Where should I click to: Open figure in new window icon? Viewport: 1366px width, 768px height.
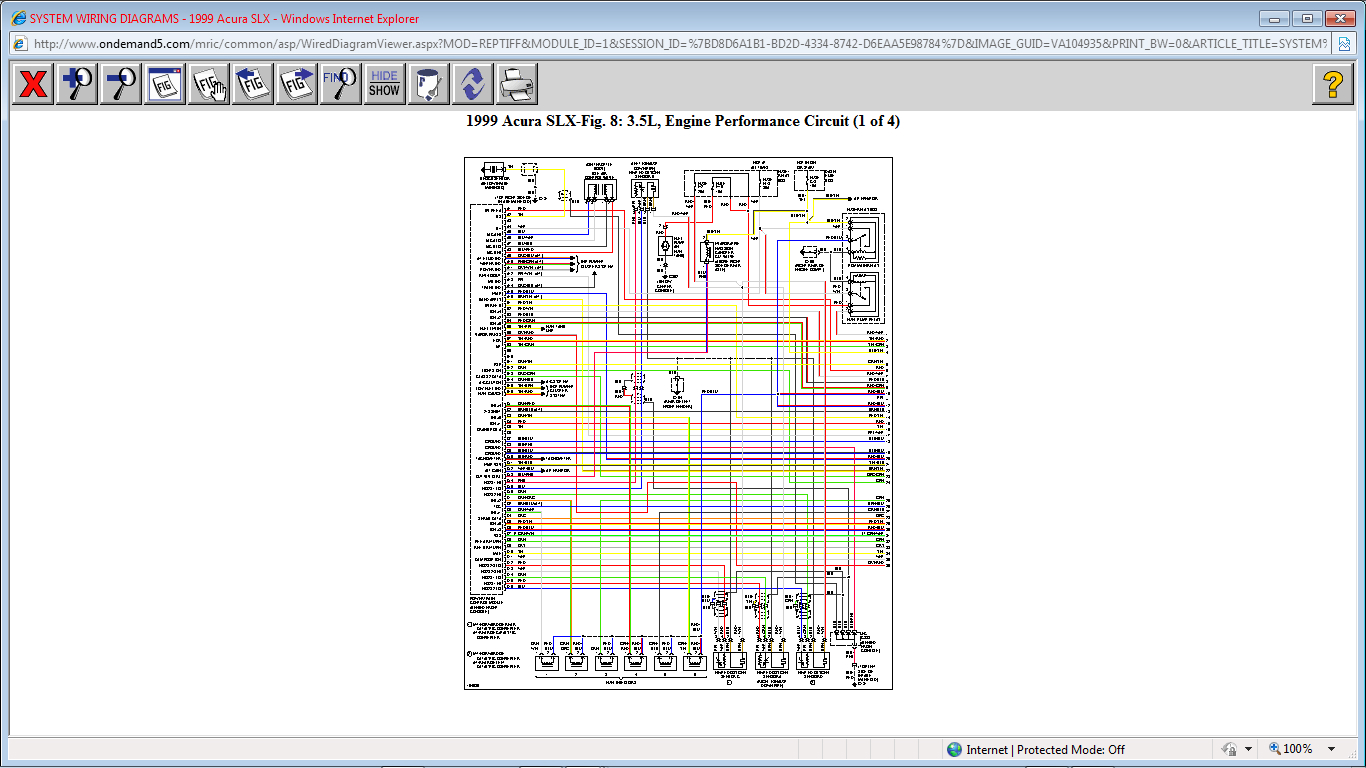point(165,84)
